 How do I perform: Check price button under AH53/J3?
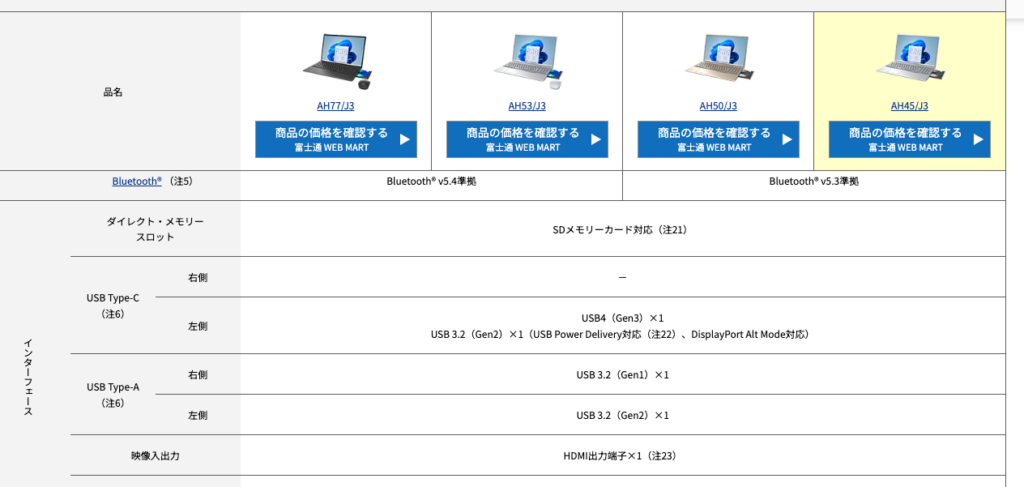(527, 139)
